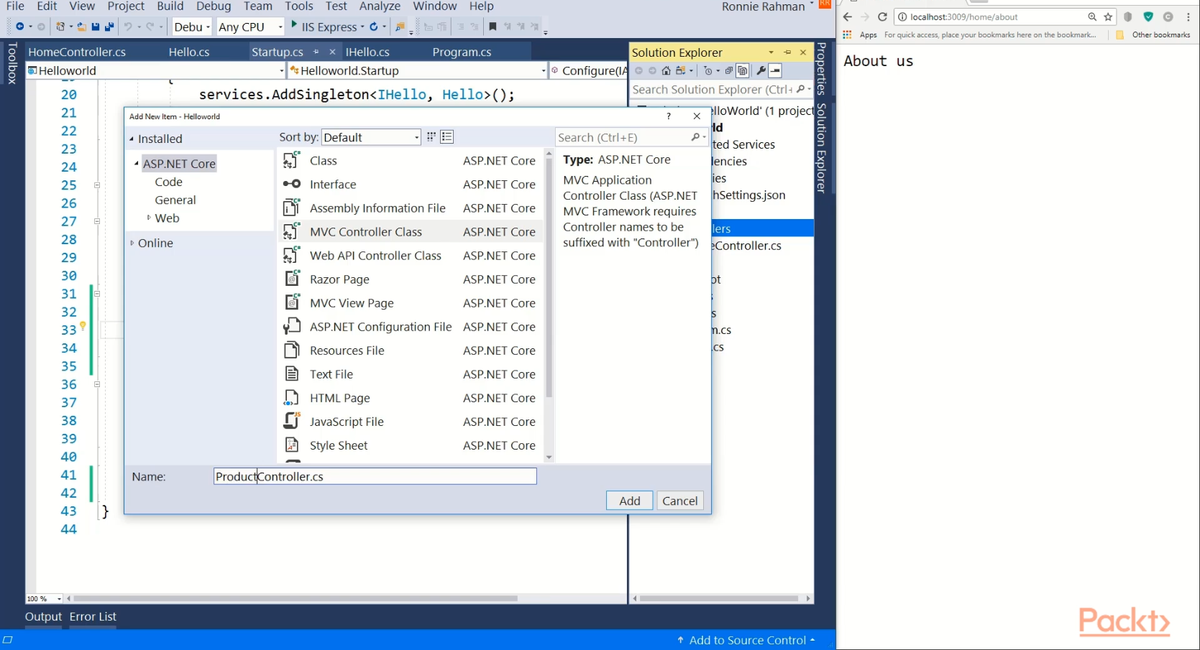Click the Search Solution Explorer box
This screenshot has height=650, width=1200.
coord(720,89)
